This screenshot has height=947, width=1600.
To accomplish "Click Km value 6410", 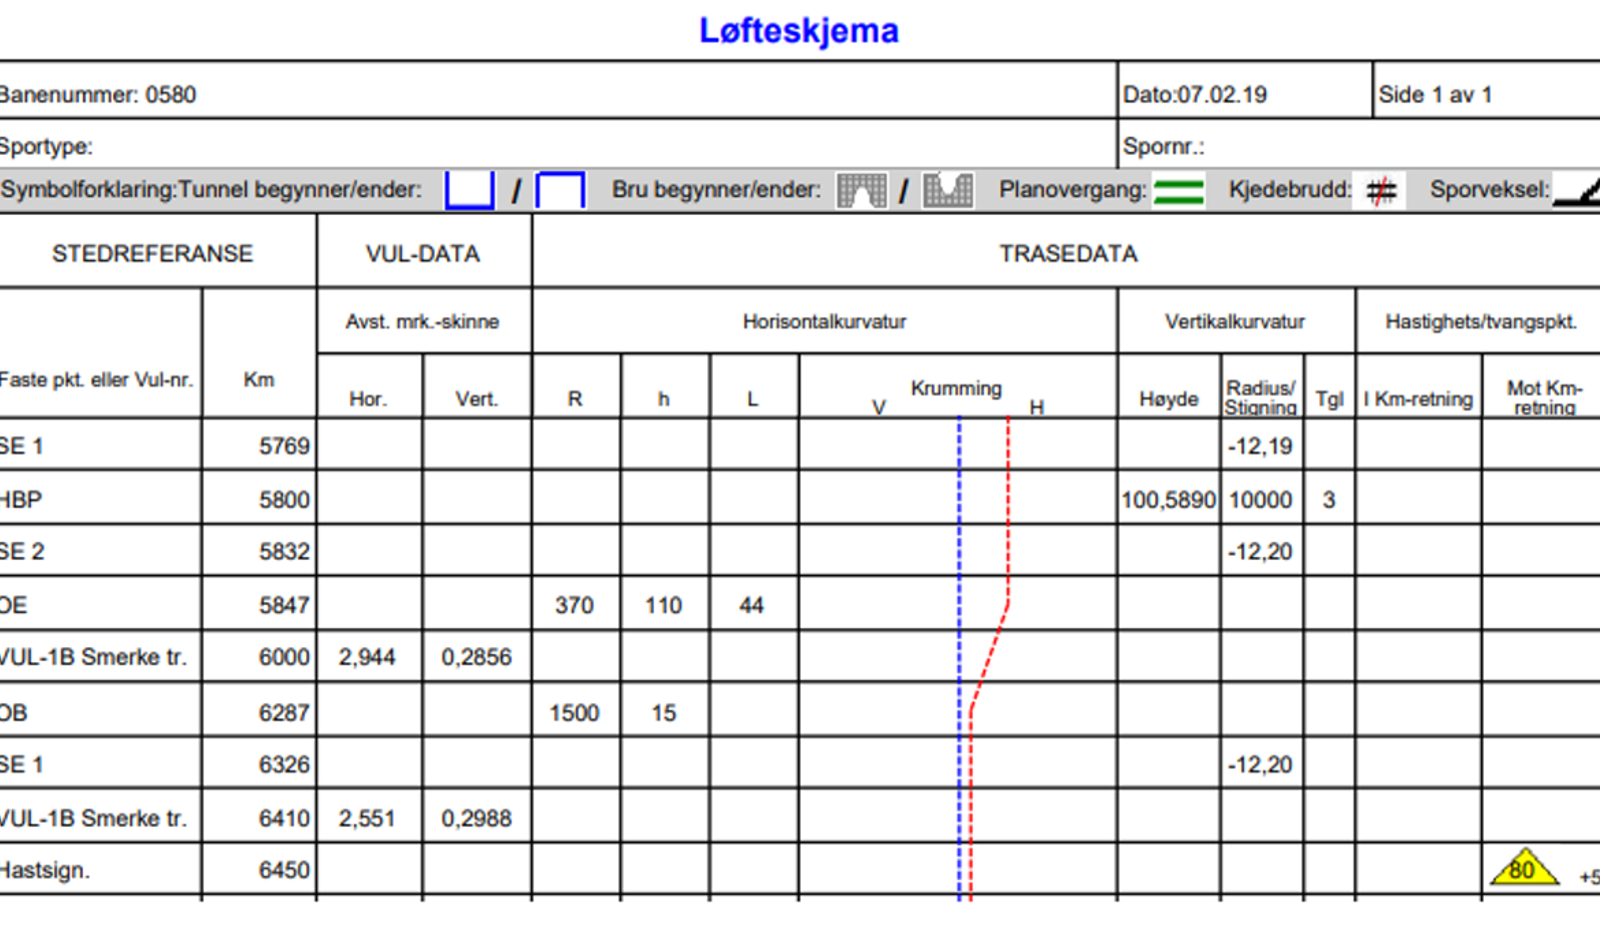I will click(x=284, y=818).
